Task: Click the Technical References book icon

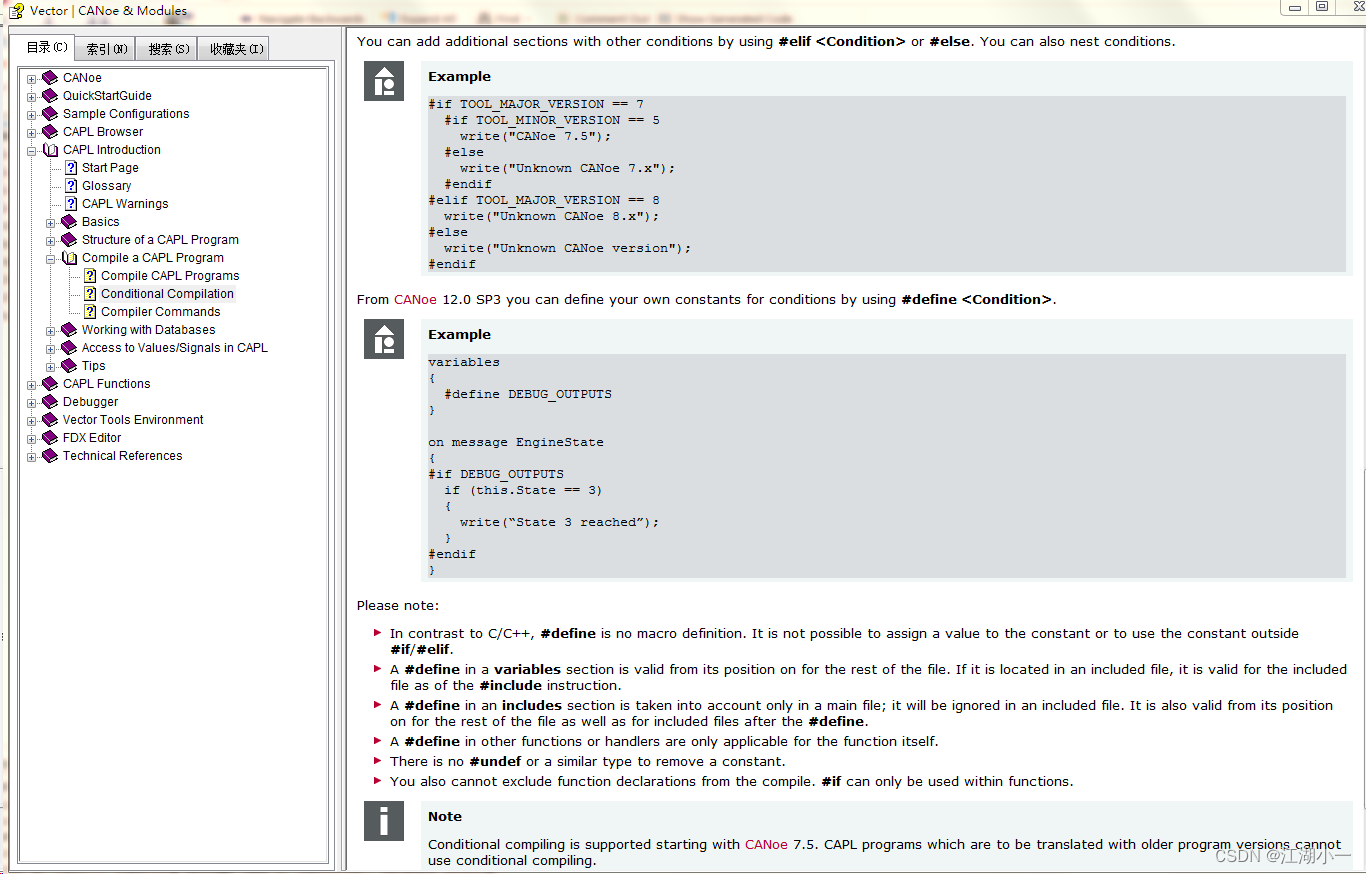Action: [50, 456]
